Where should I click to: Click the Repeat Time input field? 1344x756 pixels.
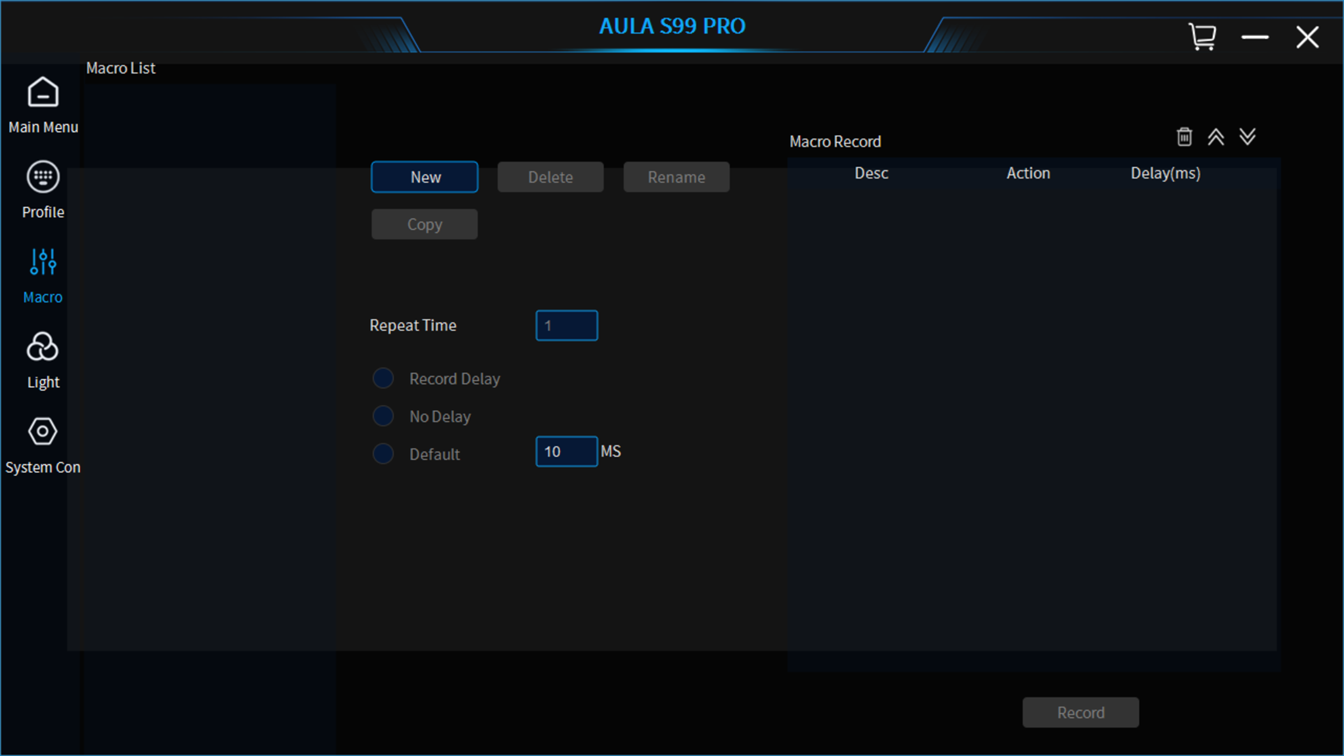pos(566,326)
